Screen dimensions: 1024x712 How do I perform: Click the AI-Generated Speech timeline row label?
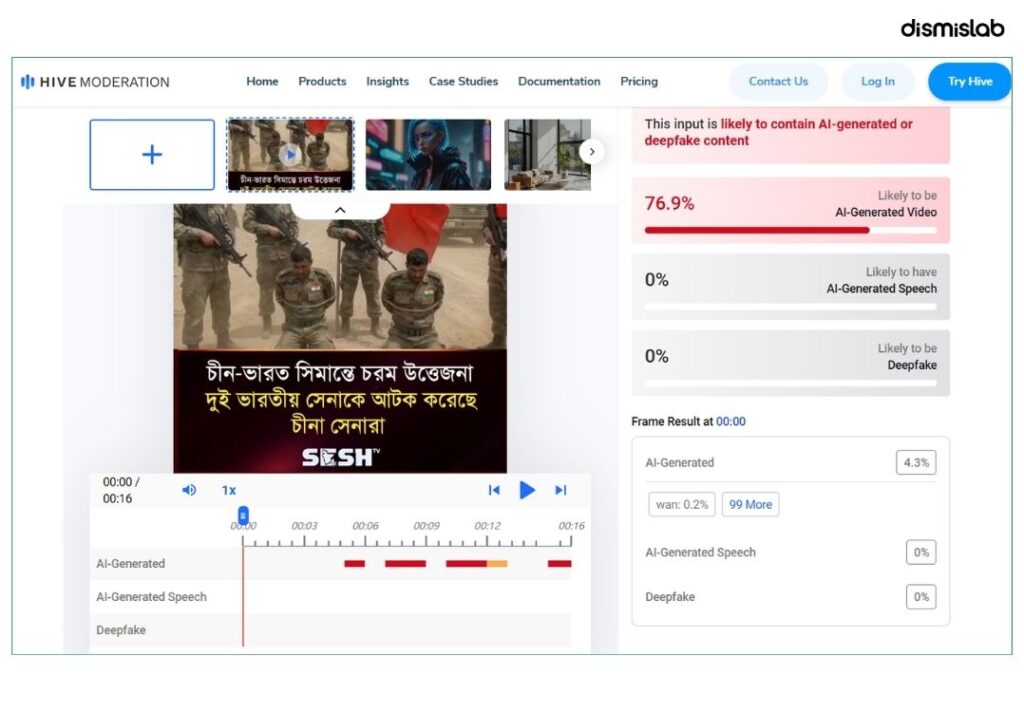[152, 597]
